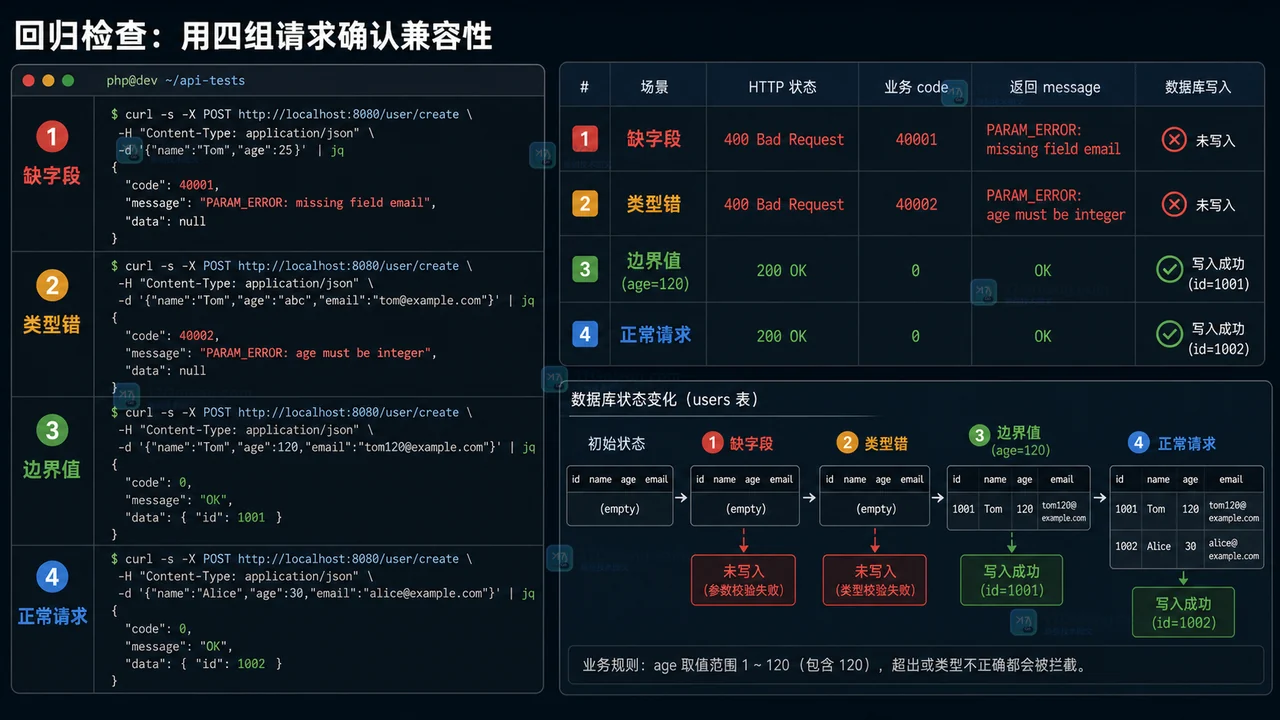Click badge 3 in the database state flow

click(x=979, y=435)
